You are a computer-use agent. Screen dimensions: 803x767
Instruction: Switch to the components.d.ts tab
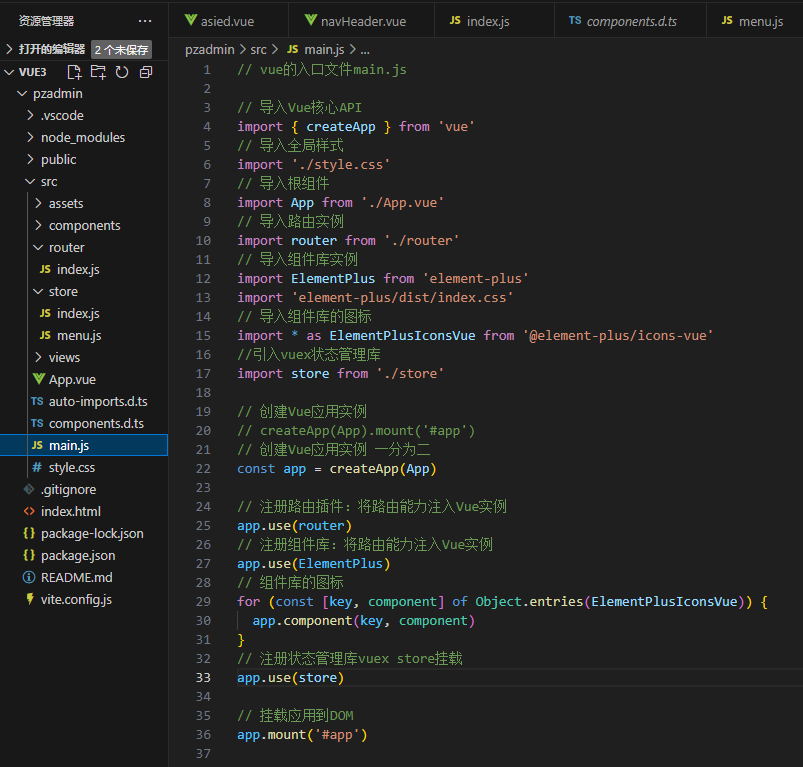630,21
